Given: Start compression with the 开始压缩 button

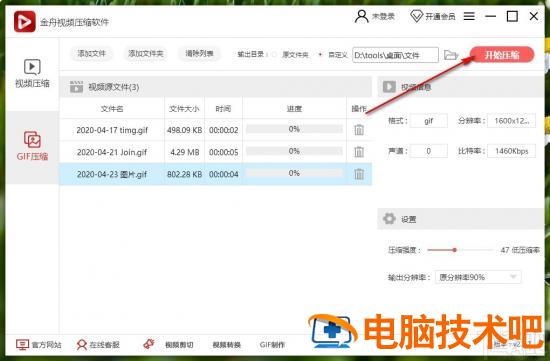Looking at the screenshot, I should coord(502,55).
